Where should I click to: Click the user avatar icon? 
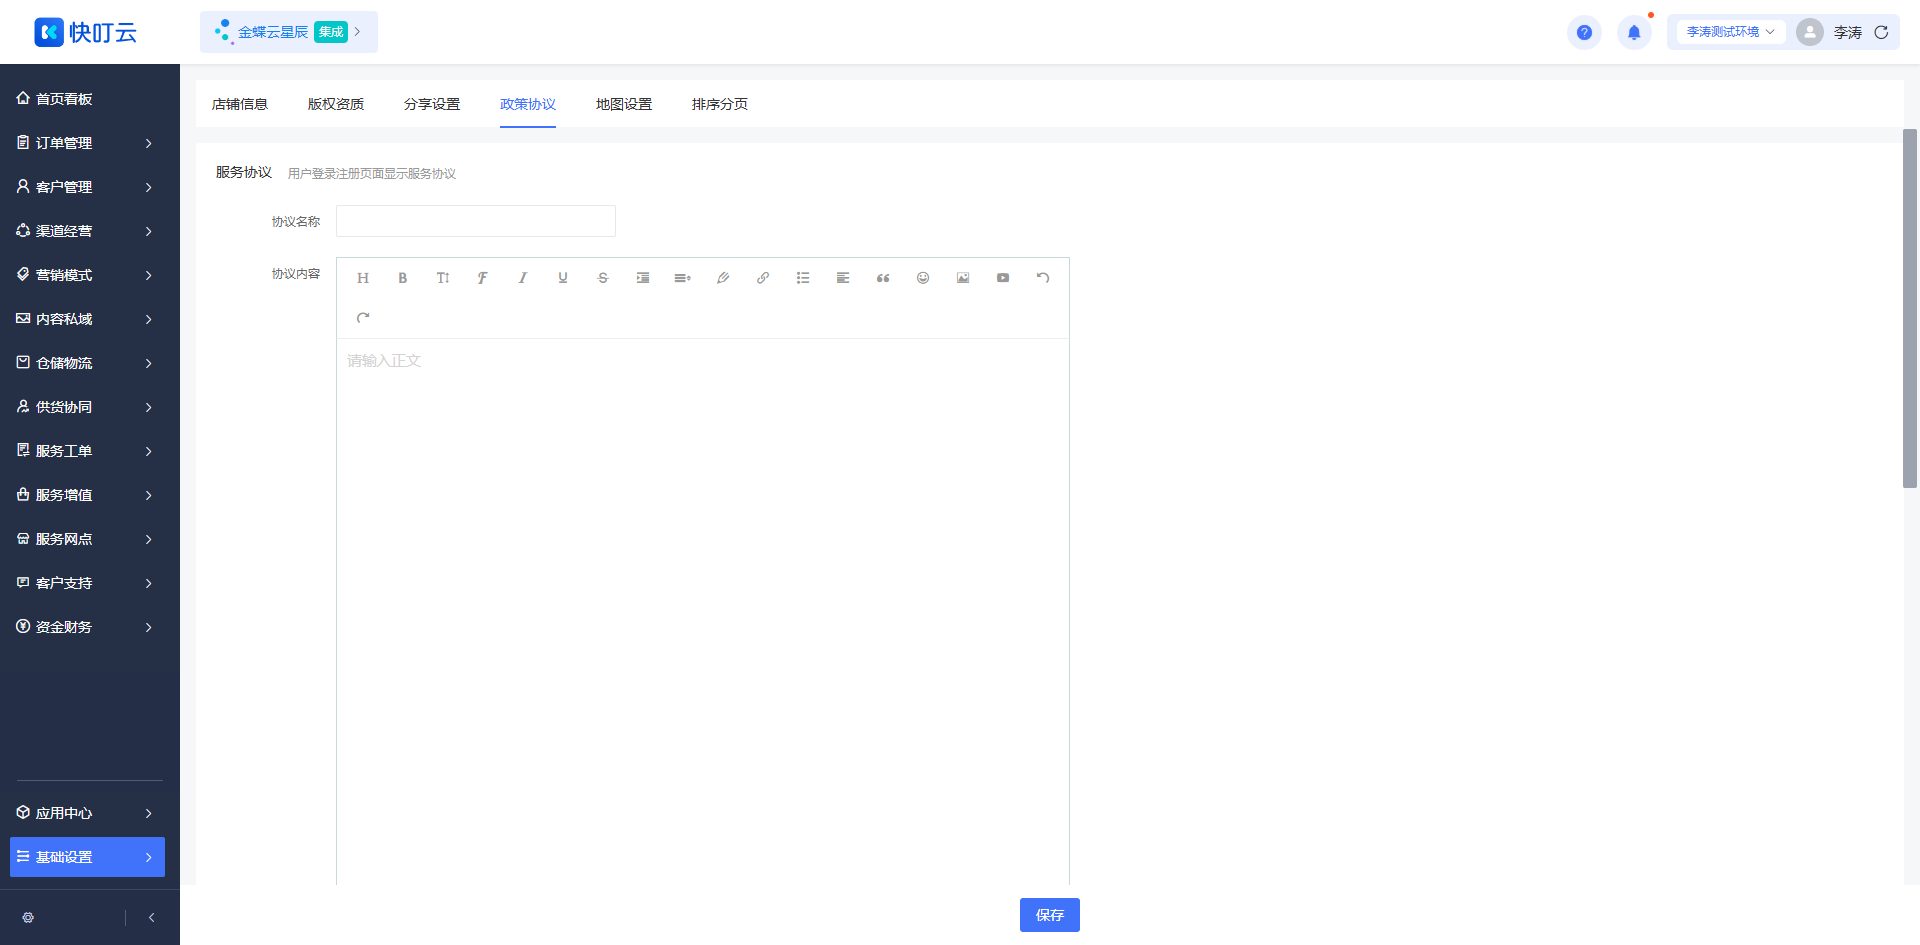click(1810, 32)
